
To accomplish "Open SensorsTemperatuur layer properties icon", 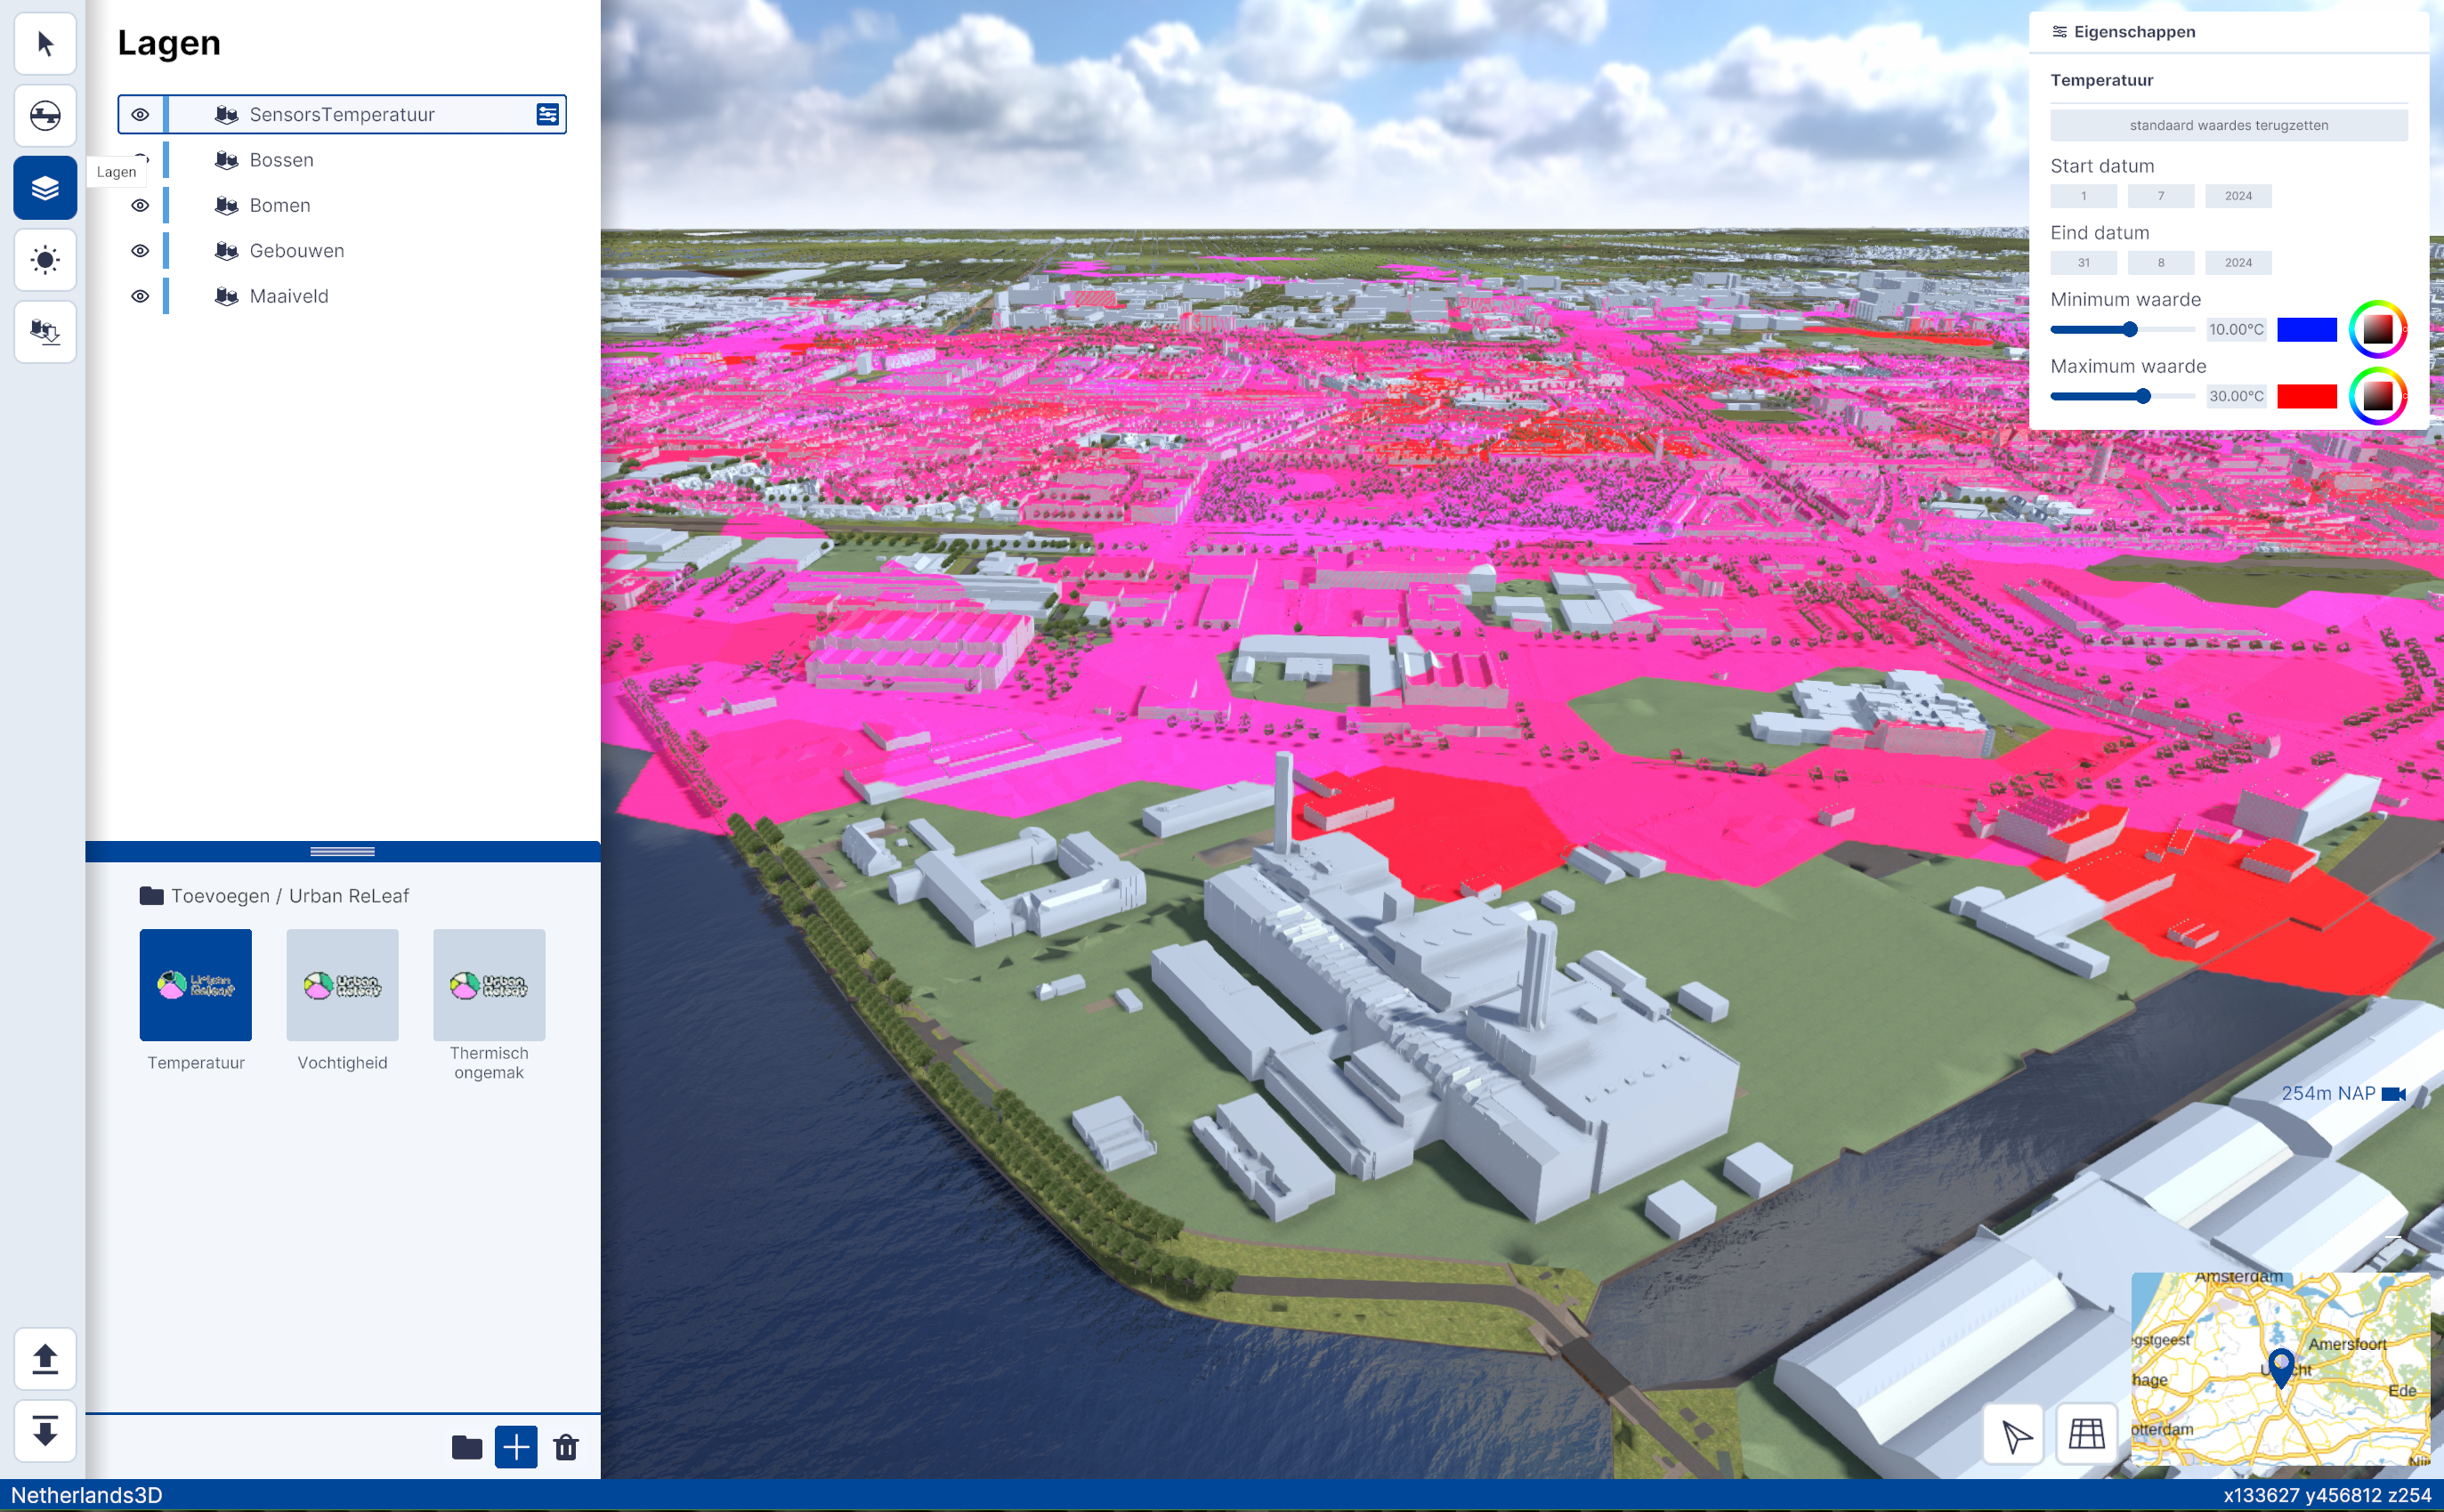I will click(548, 115).
